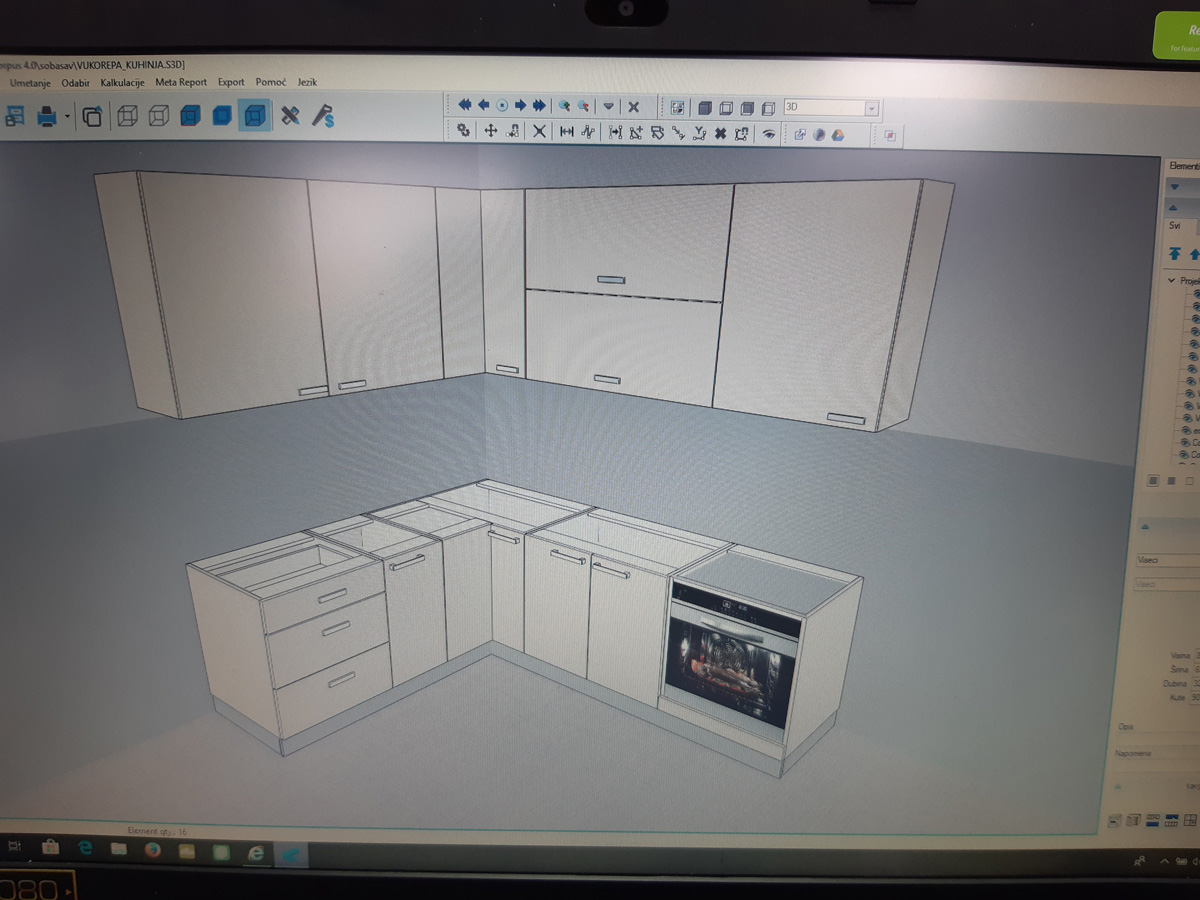Viewport: 1200px width, 900px height.
Task: Click the sphere render icon
Action: pos(819,135)
